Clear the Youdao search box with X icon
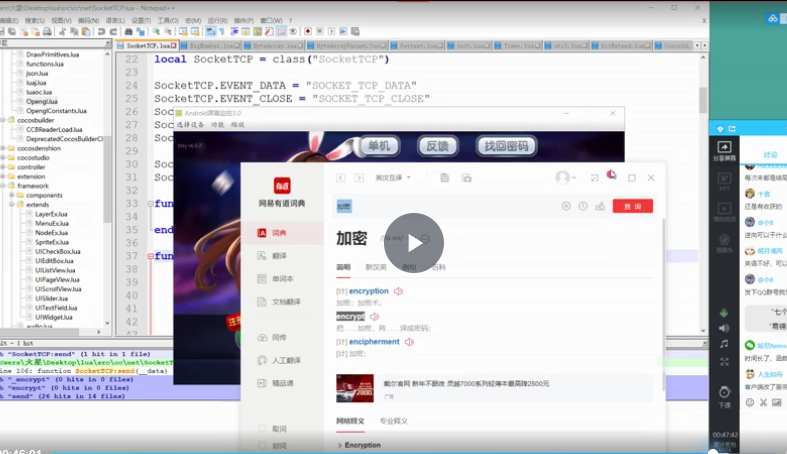The height and width of the screenshot is (454, 787). click(566, 206)
